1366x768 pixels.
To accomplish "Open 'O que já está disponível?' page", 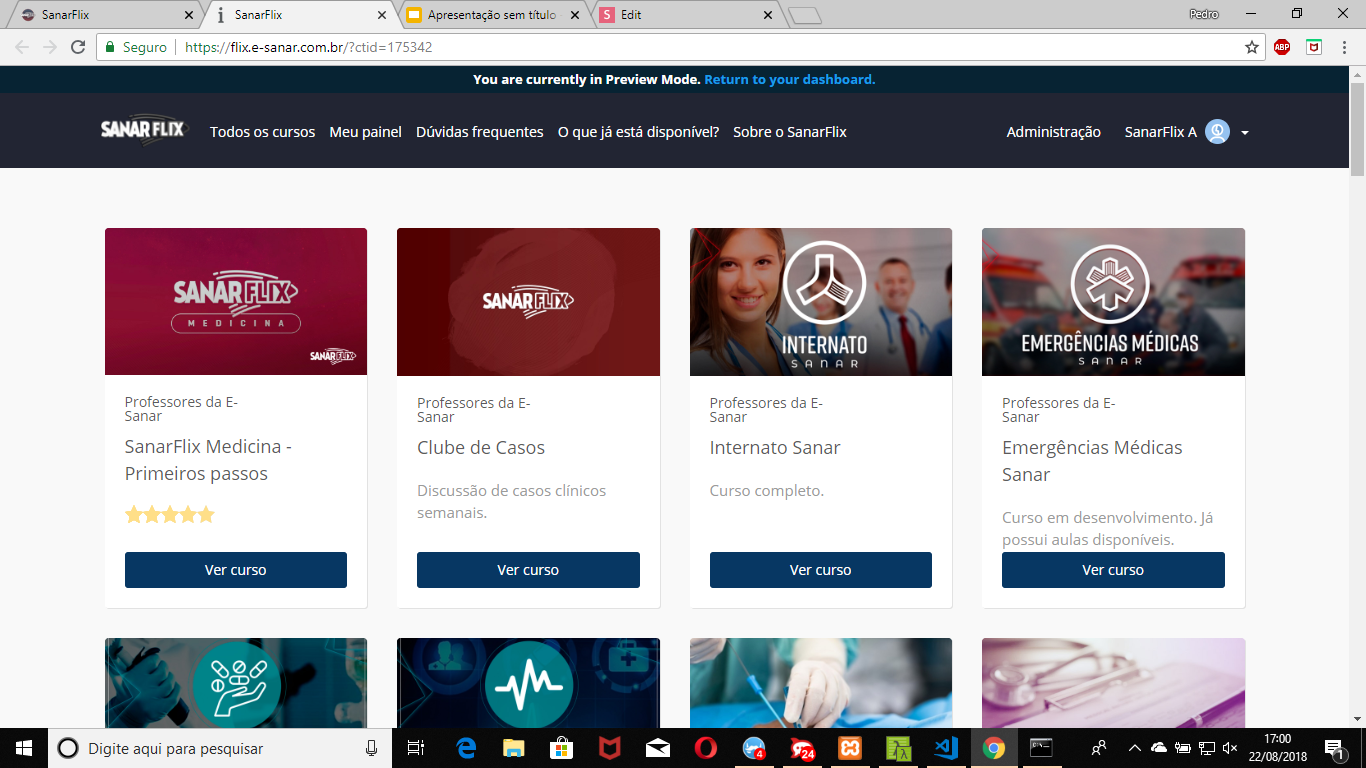I will coord(638,132).
